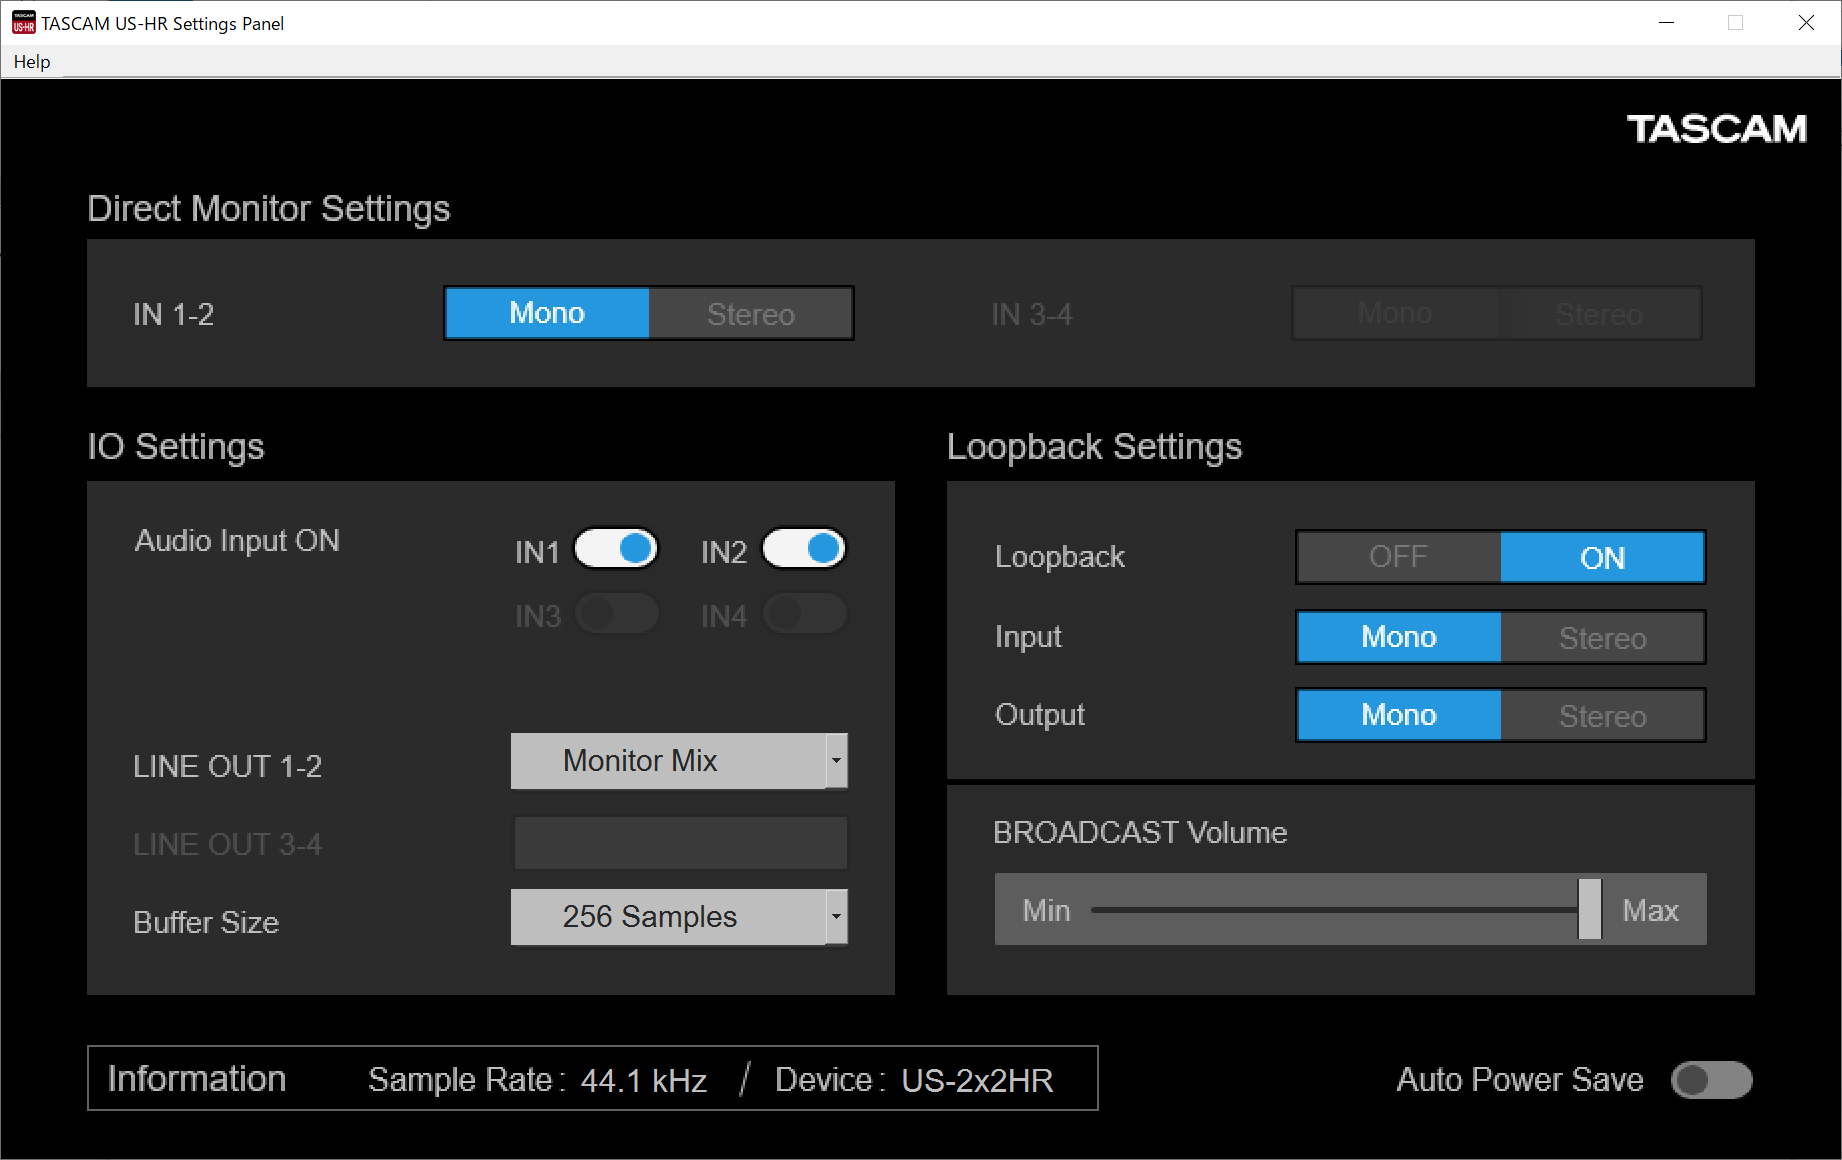Click the BROADCAST Volume slider handle

[x=1589, y=909]
